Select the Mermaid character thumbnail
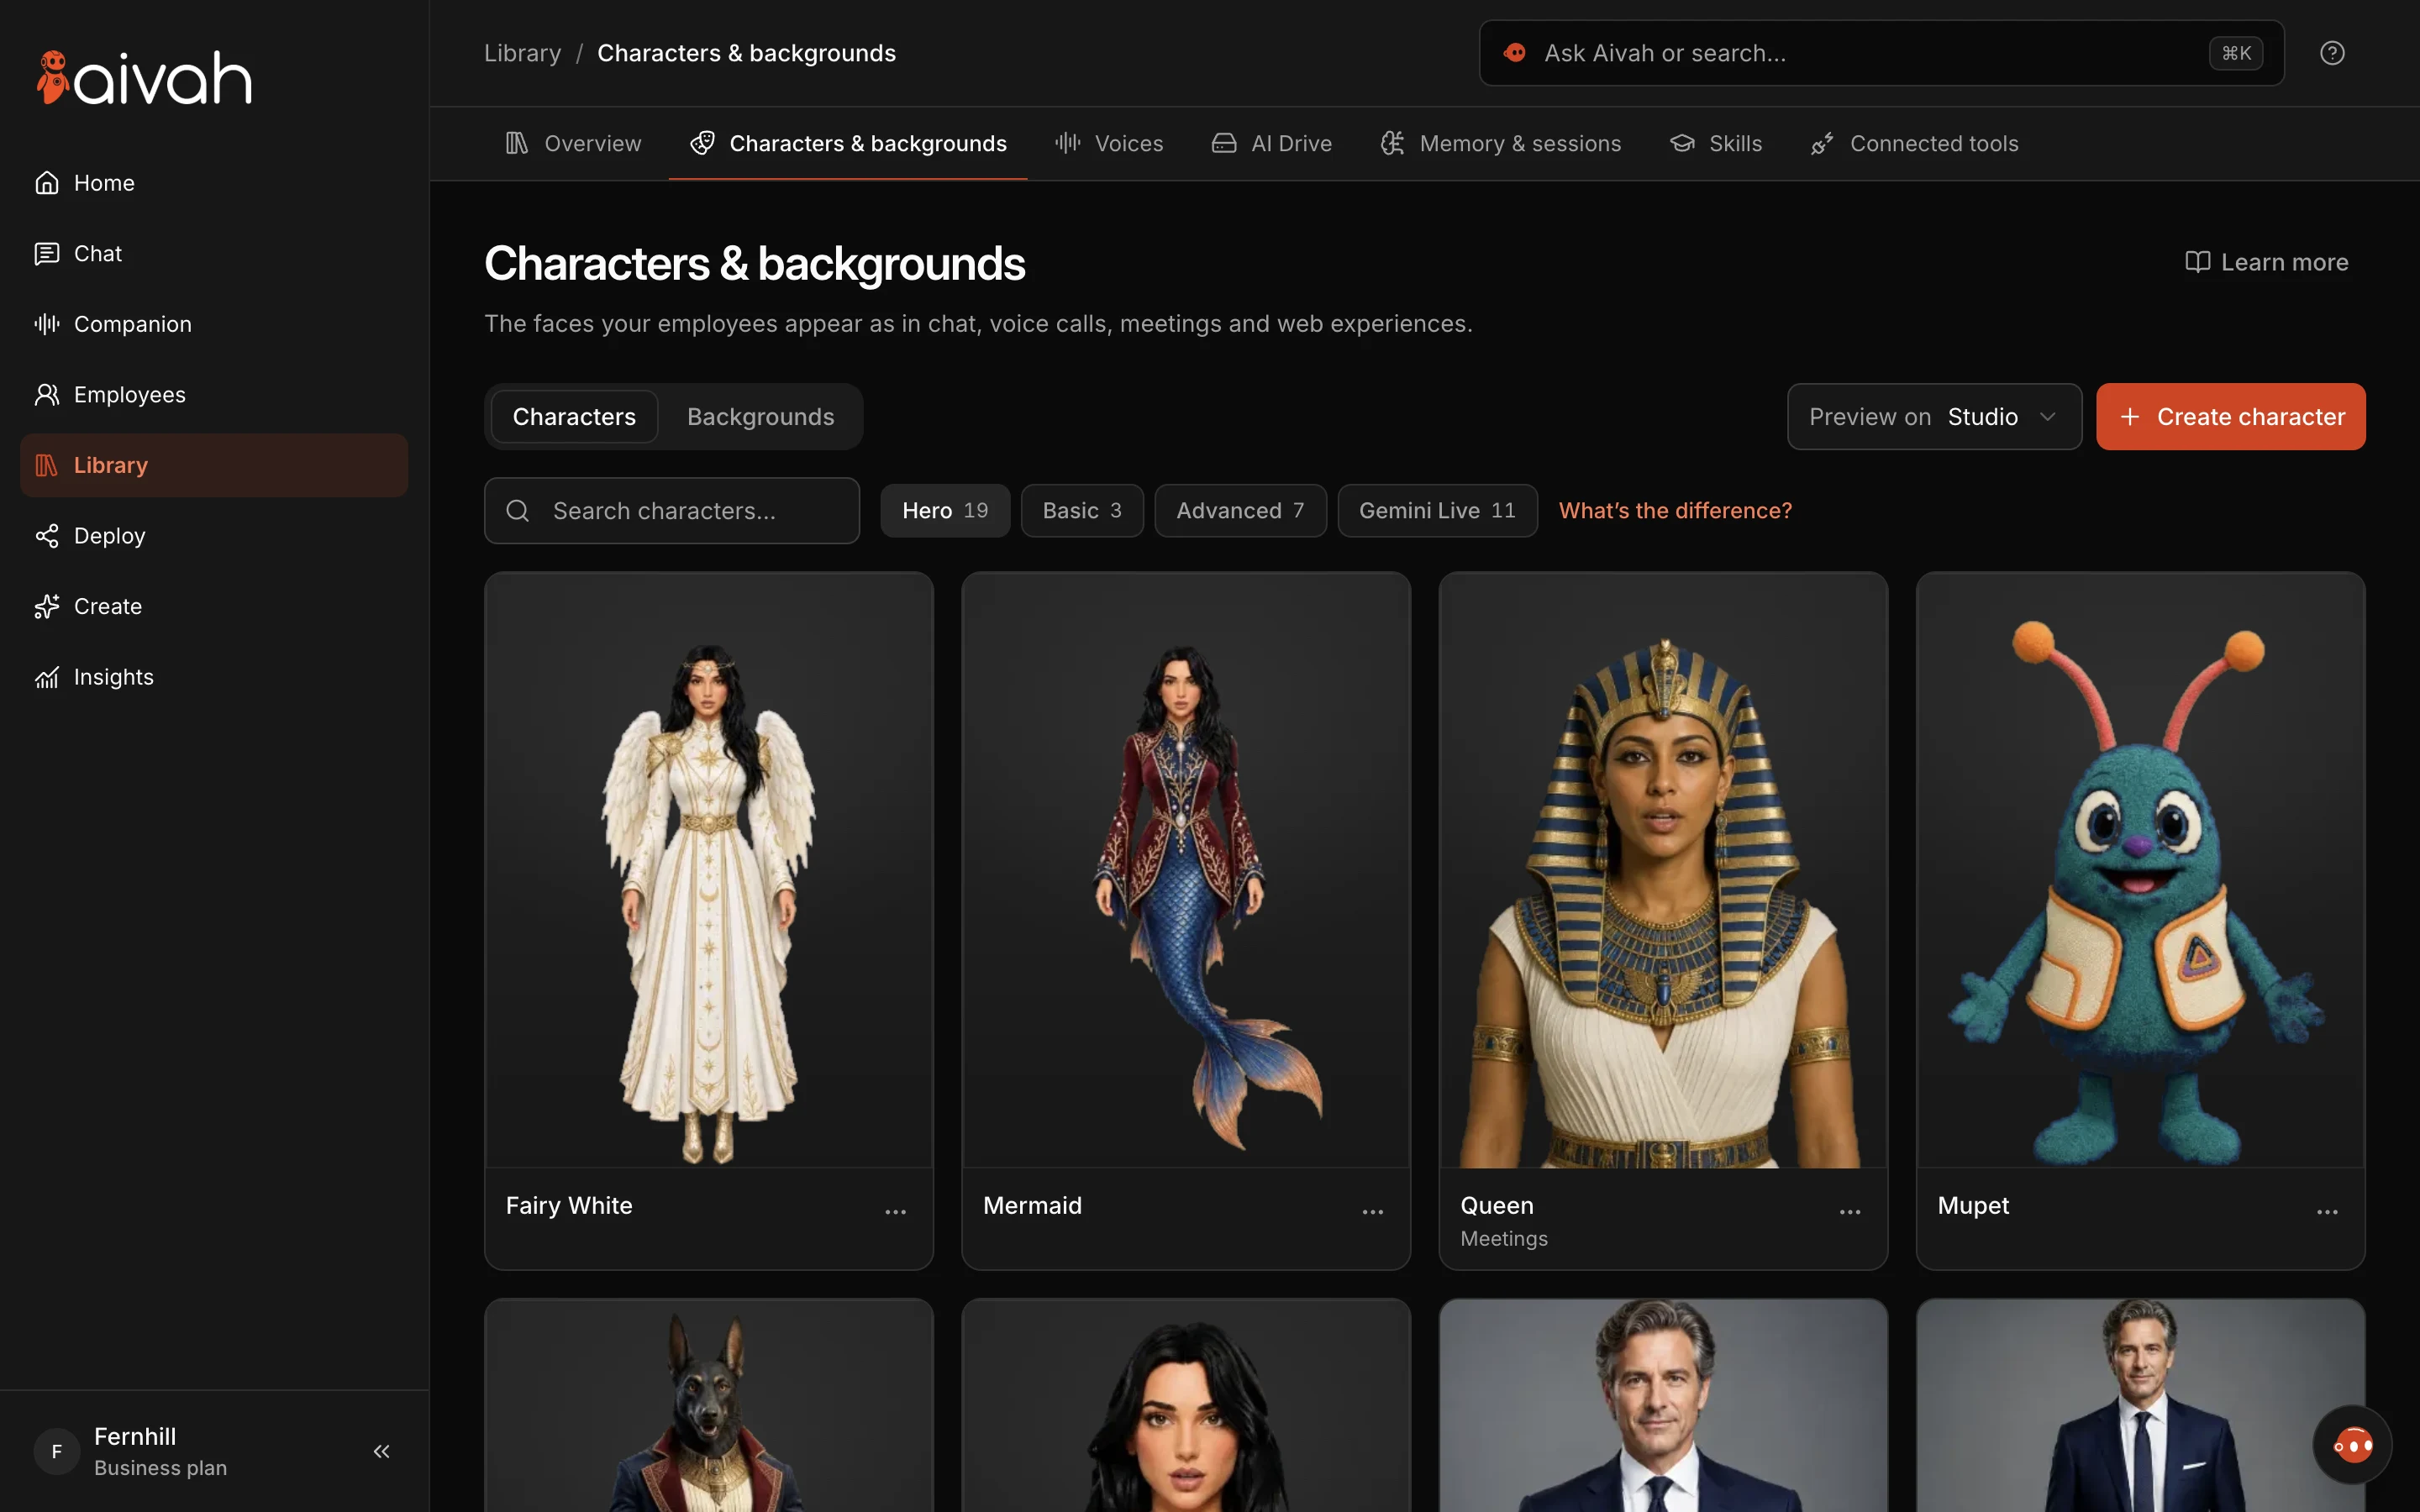 click(1186, 870)
